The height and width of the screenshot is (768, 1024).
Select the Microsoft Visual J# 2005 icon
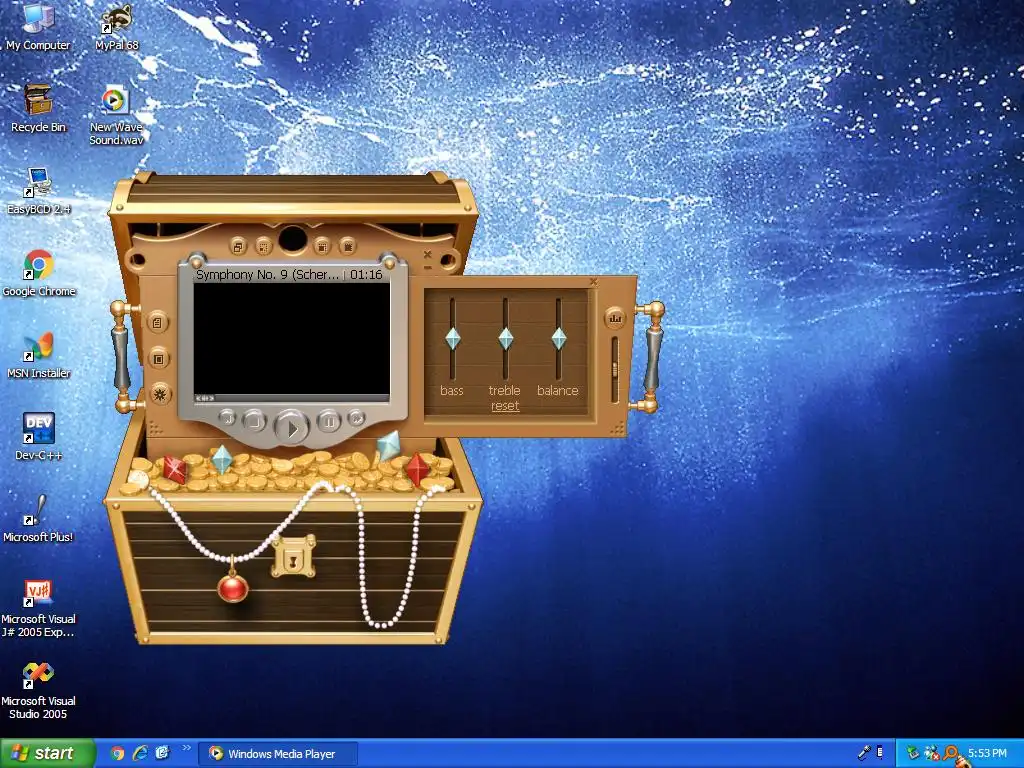coord(38,609)
